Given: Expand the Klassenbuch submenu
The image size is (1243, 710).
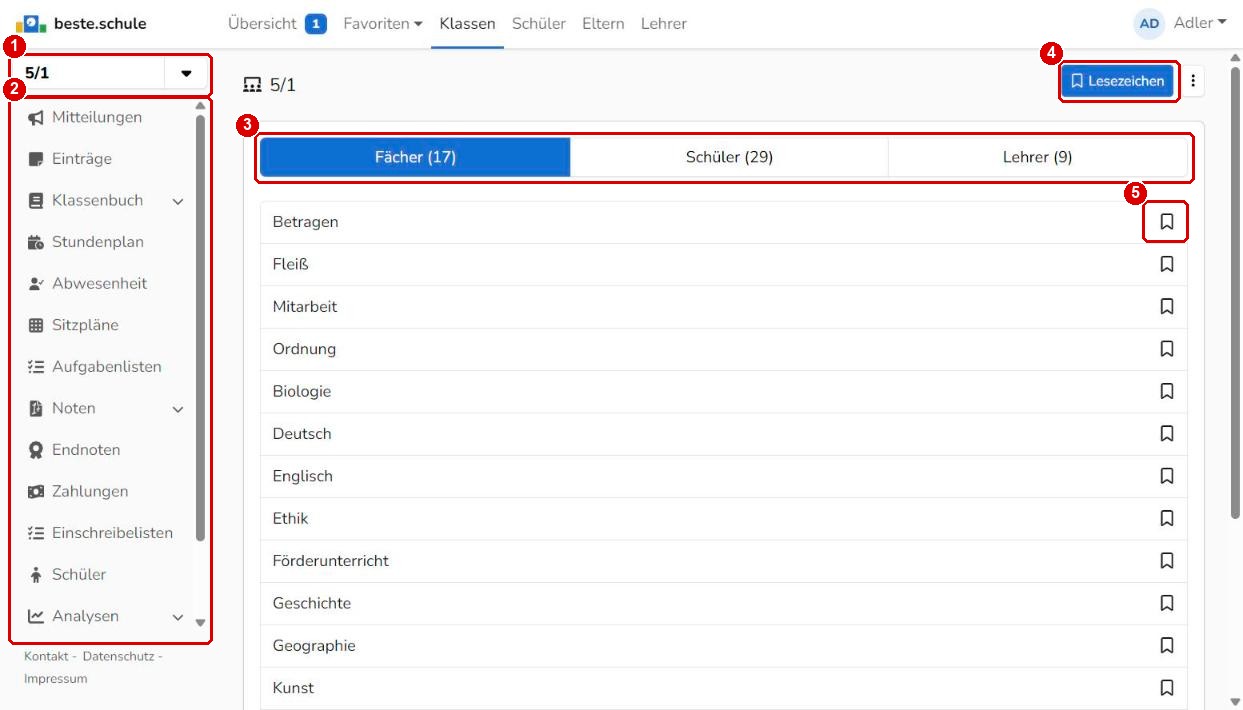Looking at the screenshot, I should click(178, 201).
